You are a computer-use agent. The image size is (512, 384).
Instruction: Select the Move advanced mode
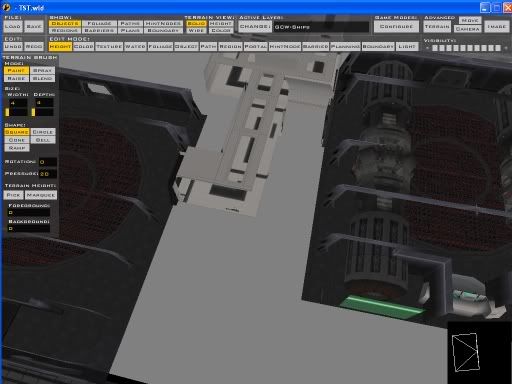[x=470, y=20]
